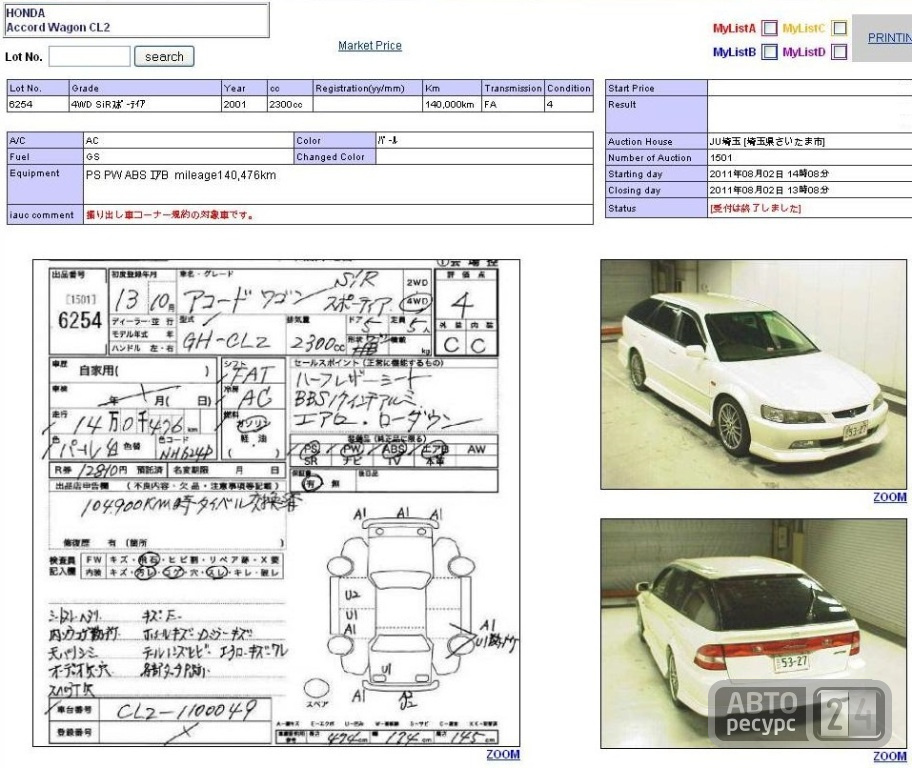Click the Registration(yy/mm) column header
Screen dimensions: 912x768
point(368,88)
